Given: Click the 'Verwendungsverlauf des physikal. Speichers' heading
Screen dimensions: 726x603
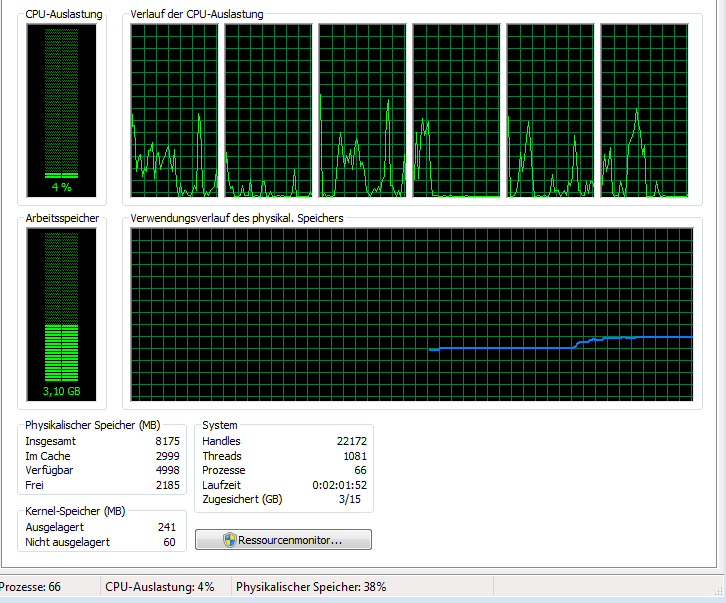Looking at the screenshot, I should tap(237, 218).
